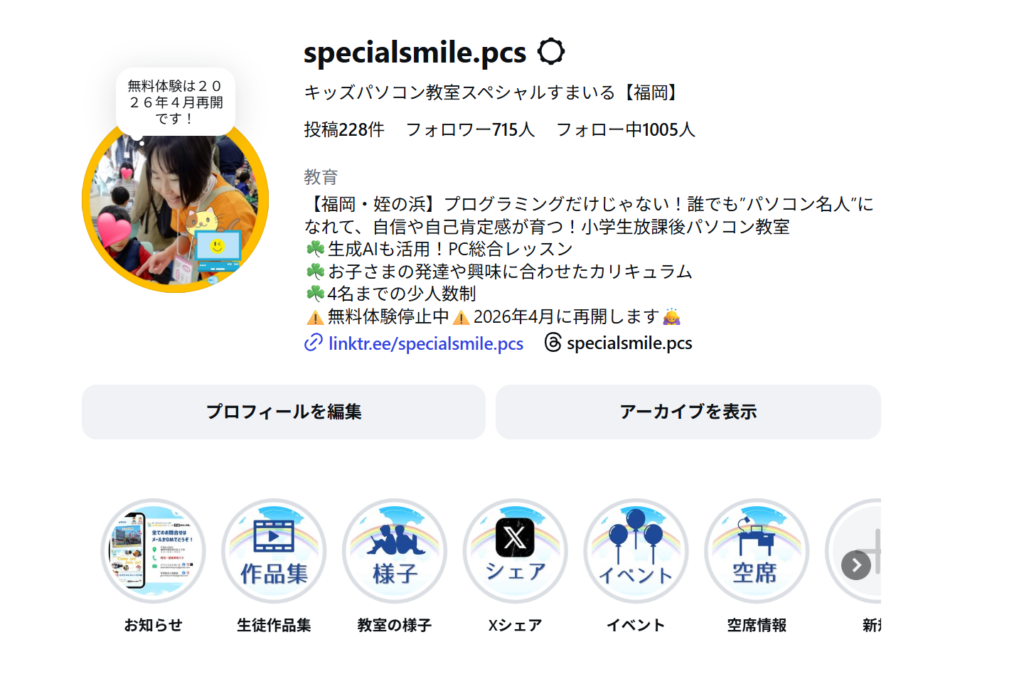View the フォロー中1005人 list
Viewport: 1024px width, 674px height.
click(626, 130)
